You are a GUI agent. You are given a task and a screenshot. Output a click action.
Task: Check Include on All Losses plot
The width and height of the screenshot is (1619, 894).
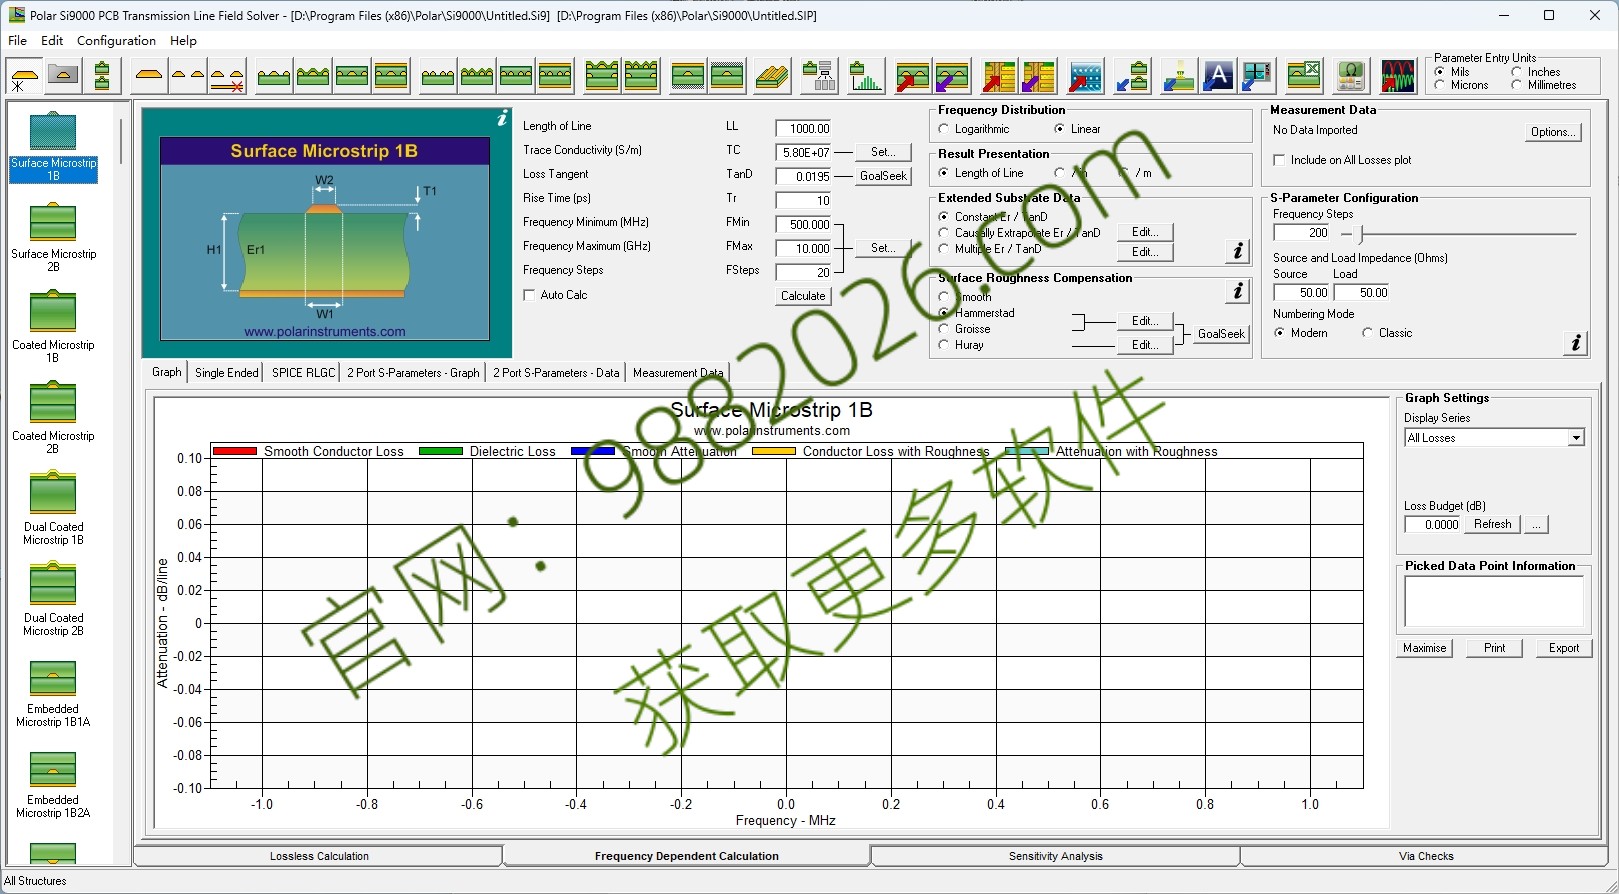coord(1279,160)
